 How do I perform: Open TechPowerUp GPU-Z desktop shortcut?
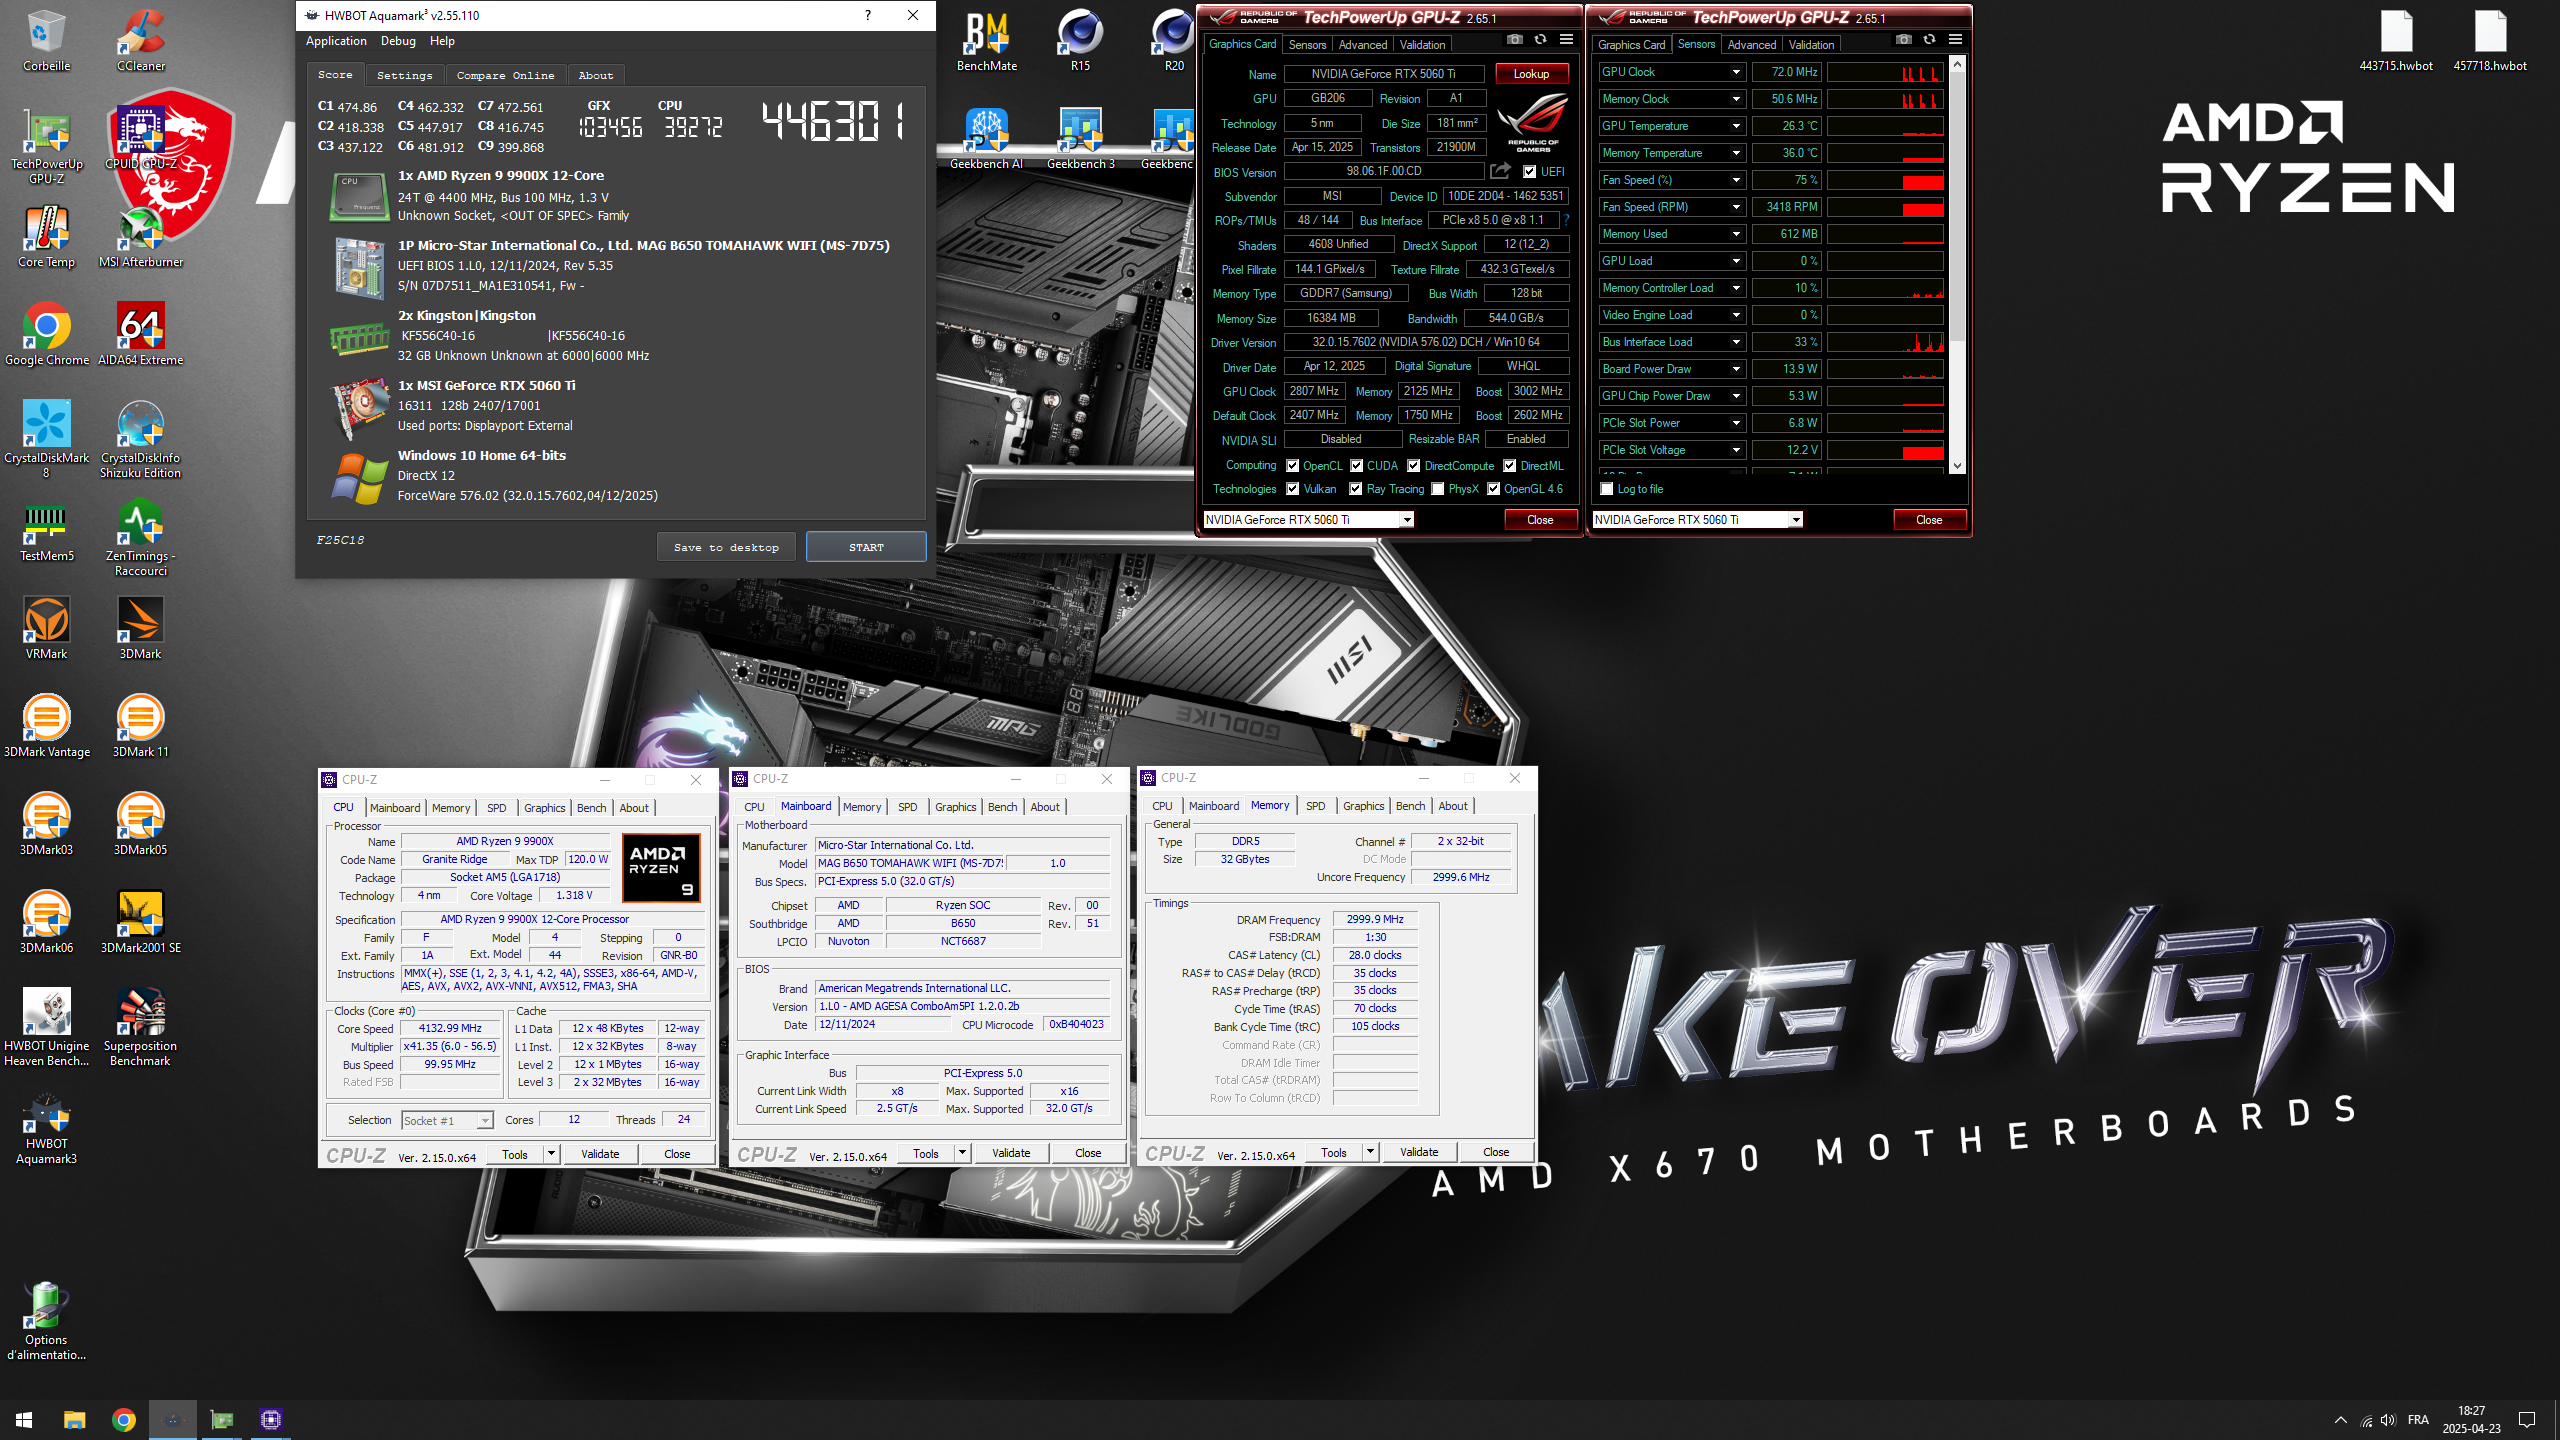click(x=46, y=147)
